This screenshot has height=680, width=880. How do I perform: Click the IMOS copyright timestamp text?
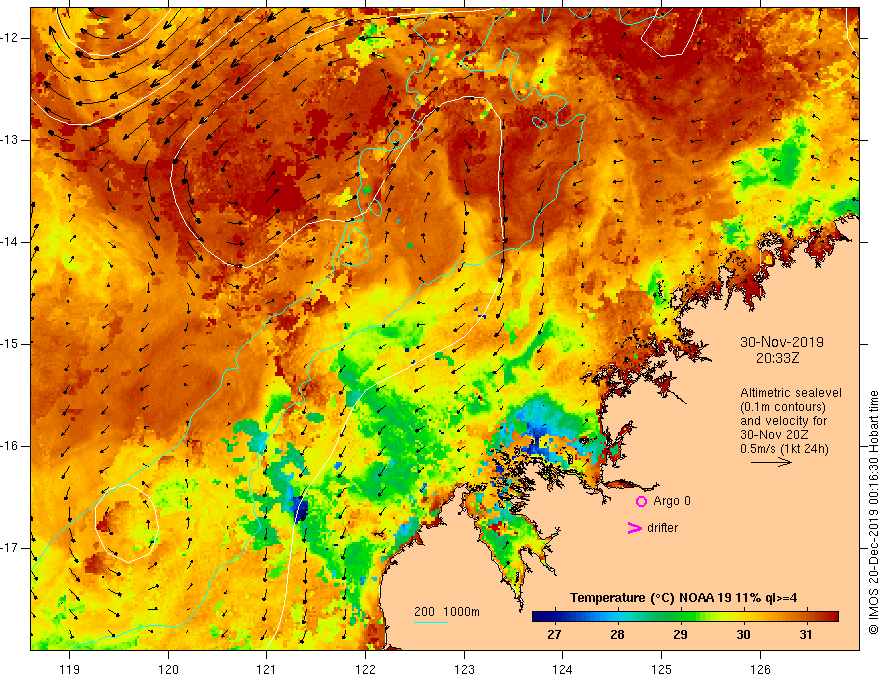click(873, 513)
